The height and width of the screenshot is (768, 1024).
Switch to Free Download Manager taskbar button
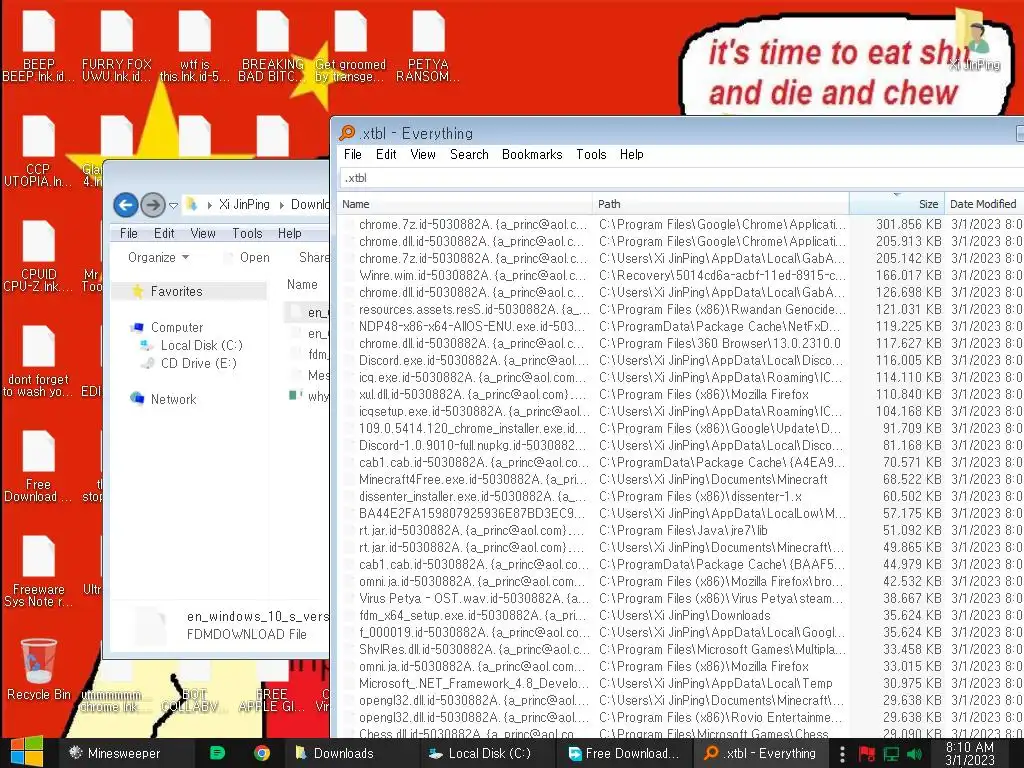click(624, 753)
